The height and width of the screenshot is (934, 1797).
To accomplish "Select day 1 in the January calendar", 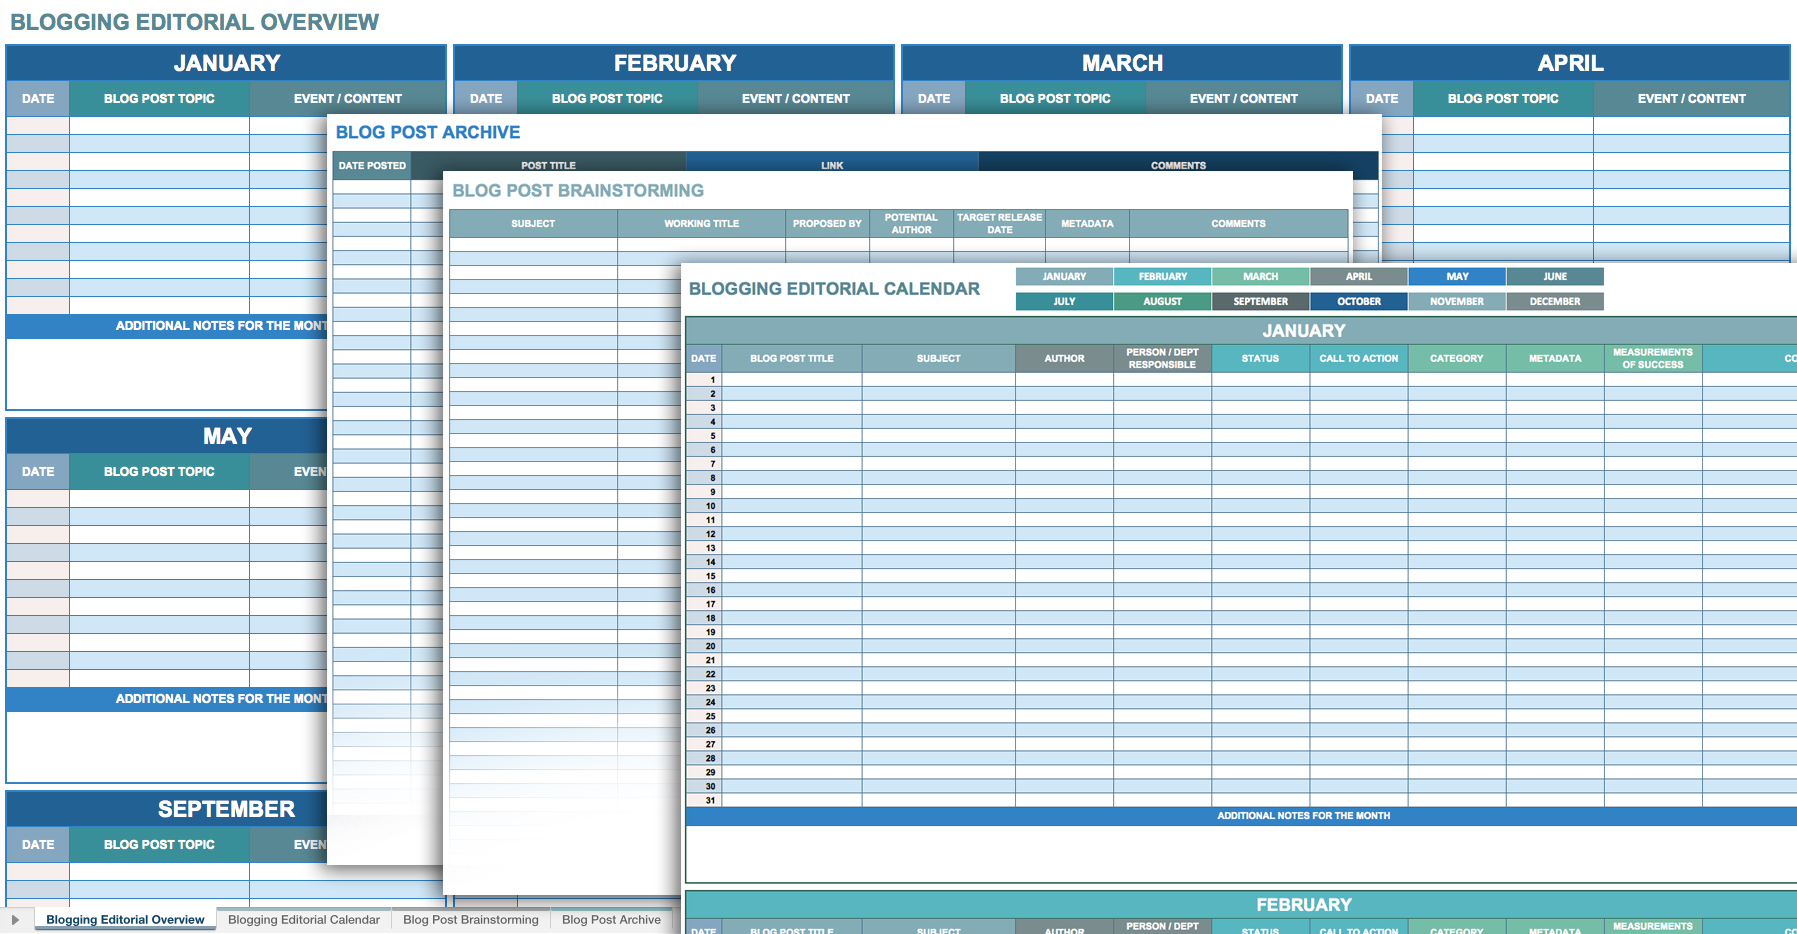I will tap(704, 380).
